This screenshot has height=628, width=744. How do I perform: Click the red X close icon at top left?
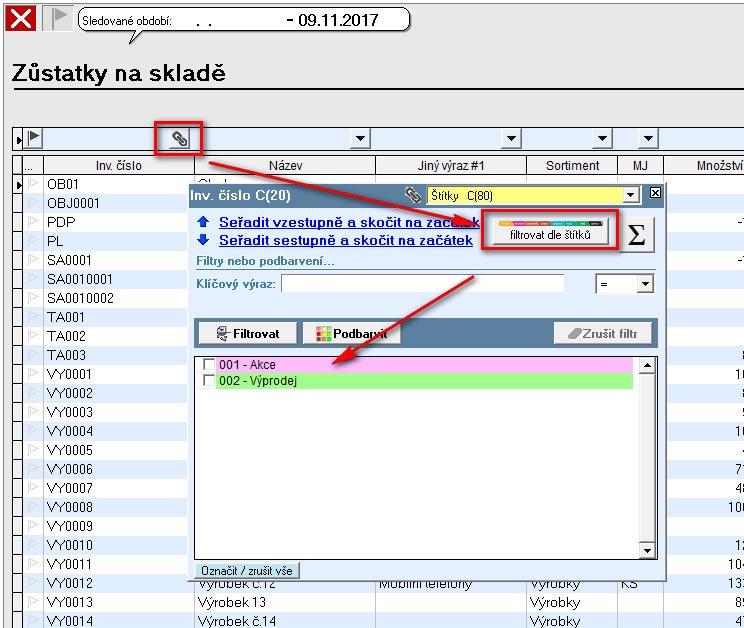20,19
